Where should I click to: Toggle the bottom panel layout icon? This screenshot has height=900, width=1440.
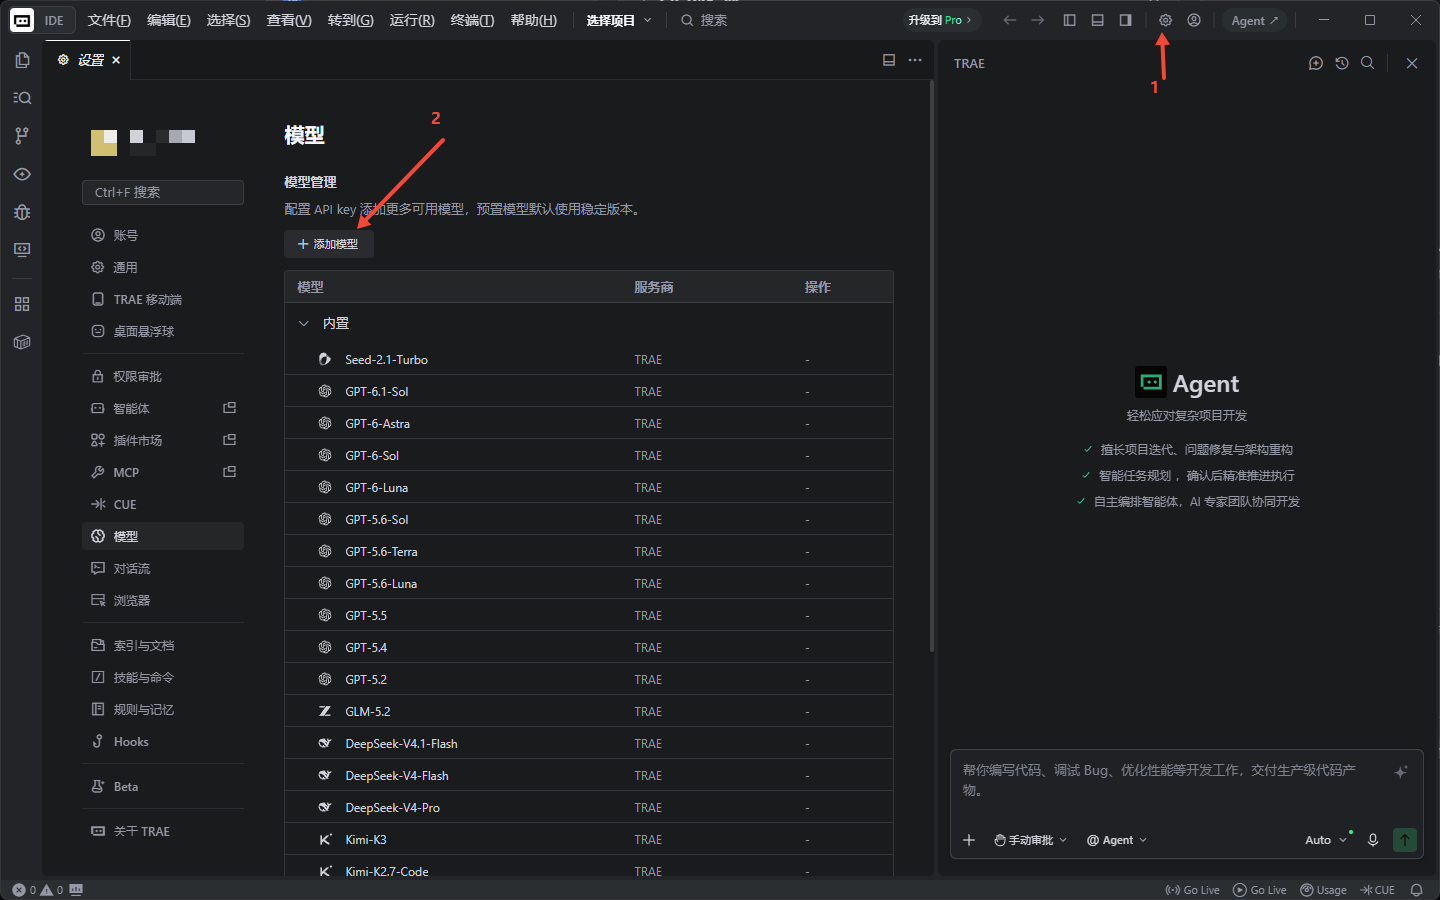(x=1097, y=20)
